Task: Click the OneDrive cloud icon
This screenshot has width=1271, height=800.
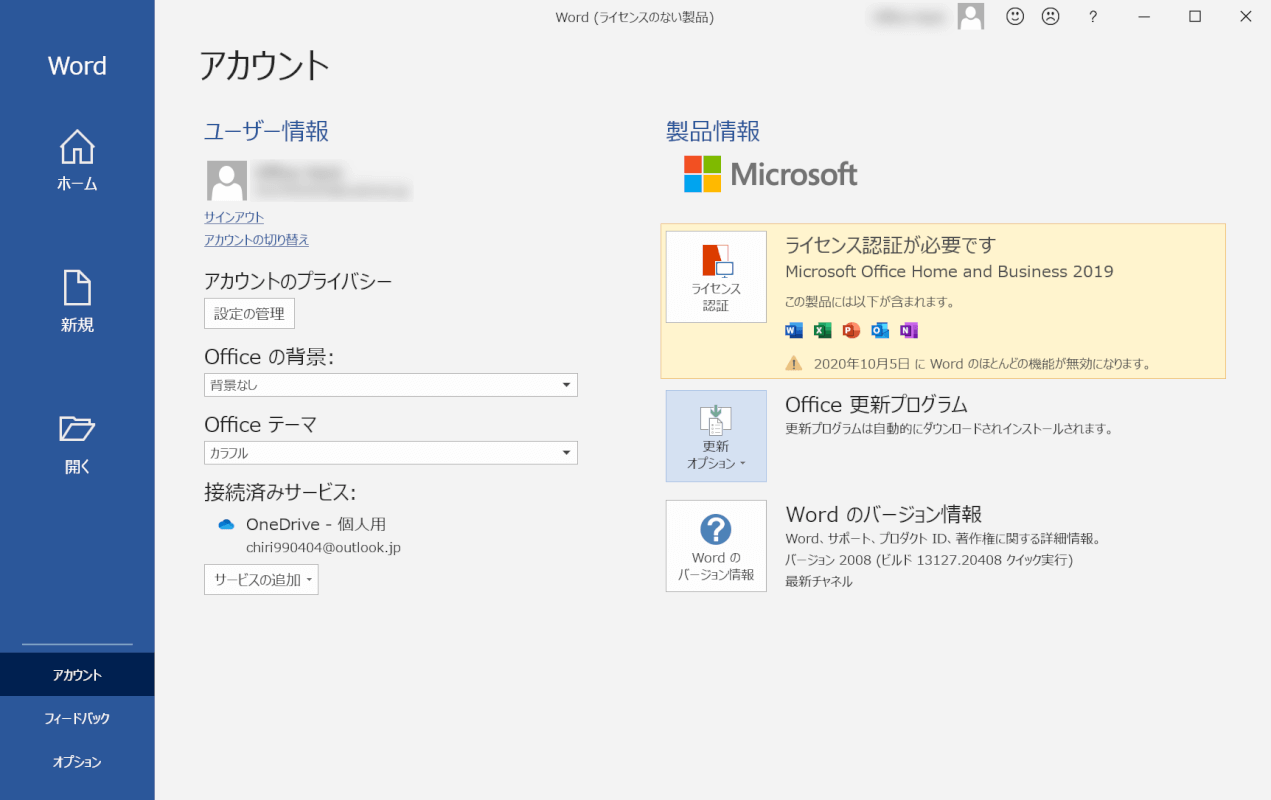Action: tap(226, 525)
